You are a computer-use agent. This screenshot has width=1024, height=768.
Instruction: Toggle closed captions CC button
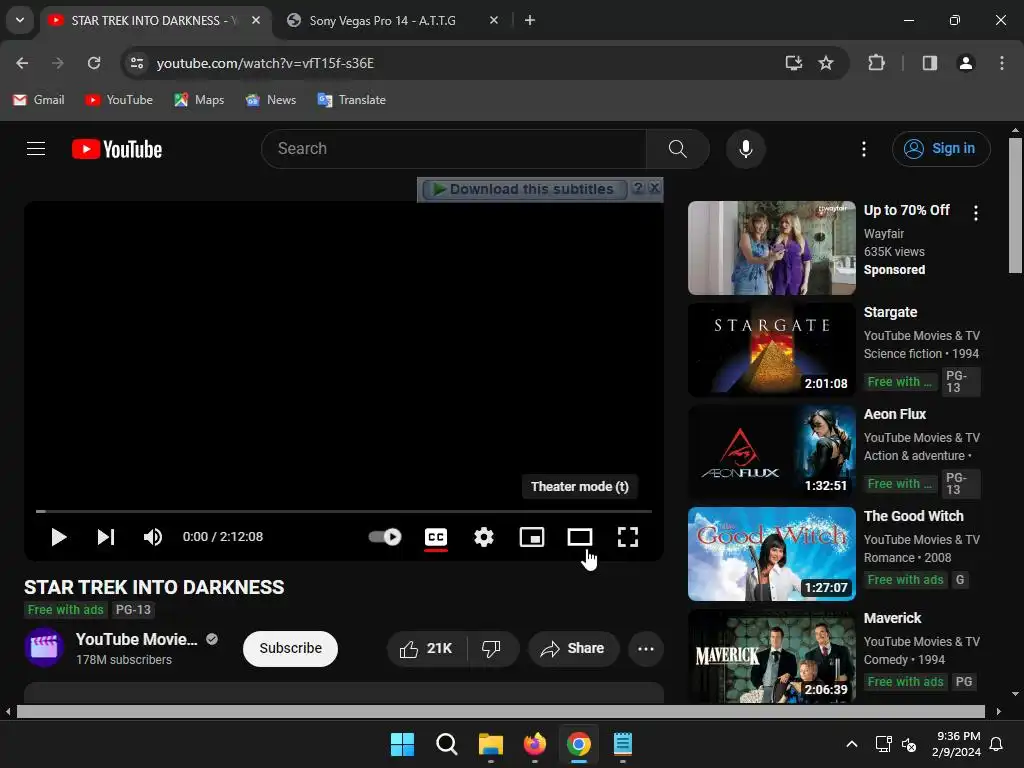pos(436,537)
